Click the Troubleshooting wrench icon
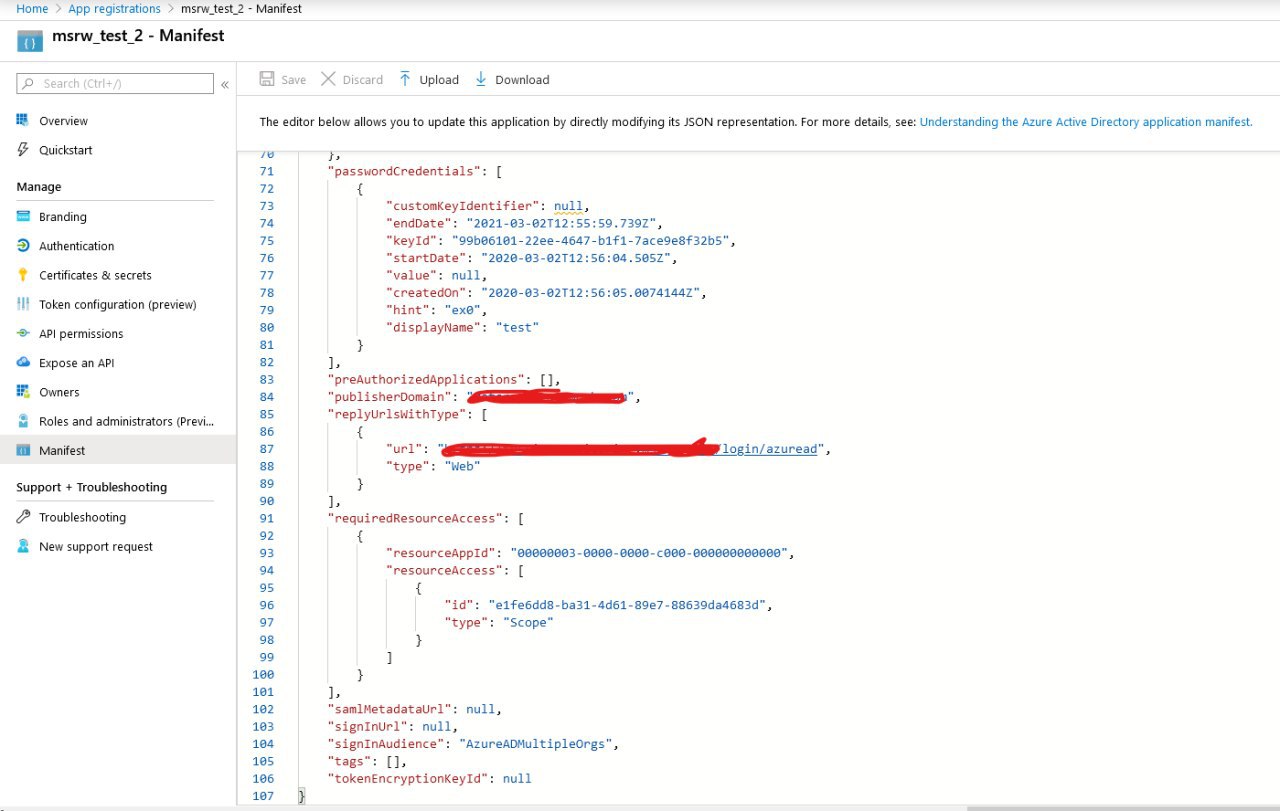The image size is (1280, 811). coord(22,517)
